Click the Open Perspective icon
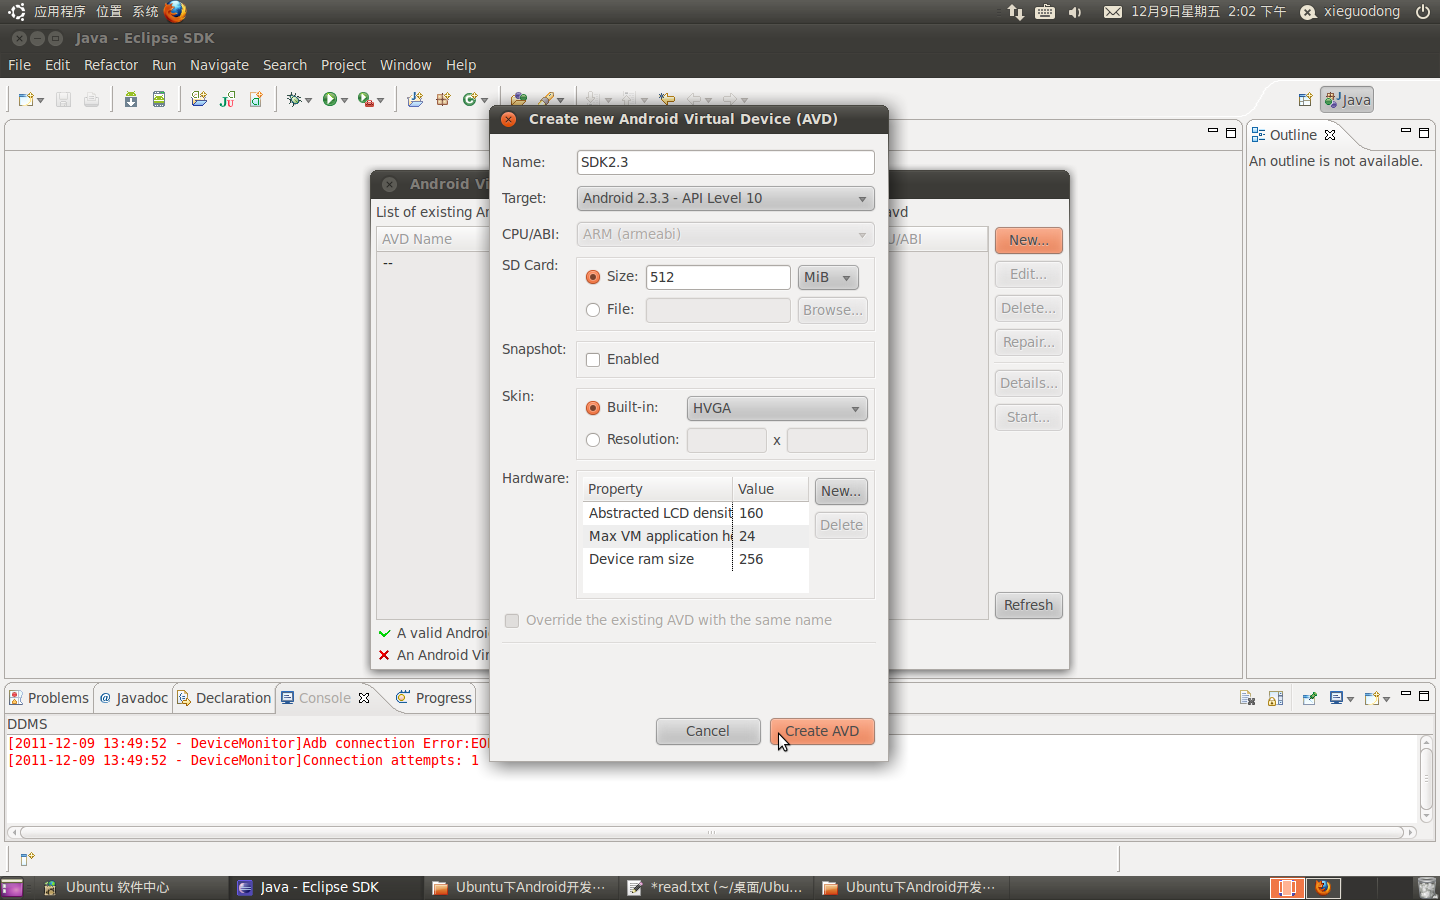Screen dimensions: 1440x900 click(1305, 100)
